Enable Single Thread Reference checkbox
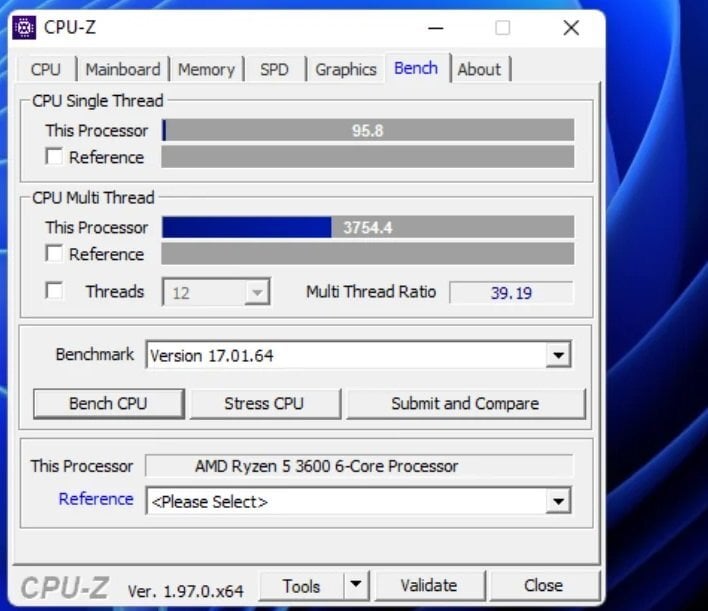The image size is (708, 611). click(x=54, y=157)
